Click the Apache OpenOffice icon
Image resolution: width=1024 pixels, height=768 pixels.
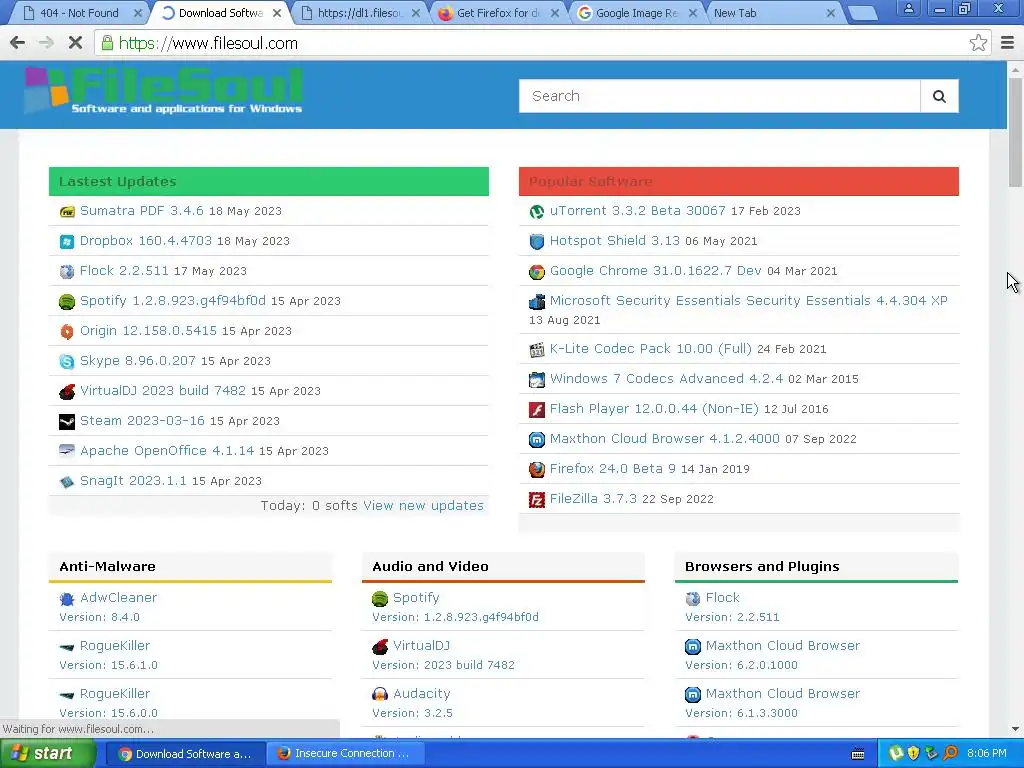[x=67, y=451]
